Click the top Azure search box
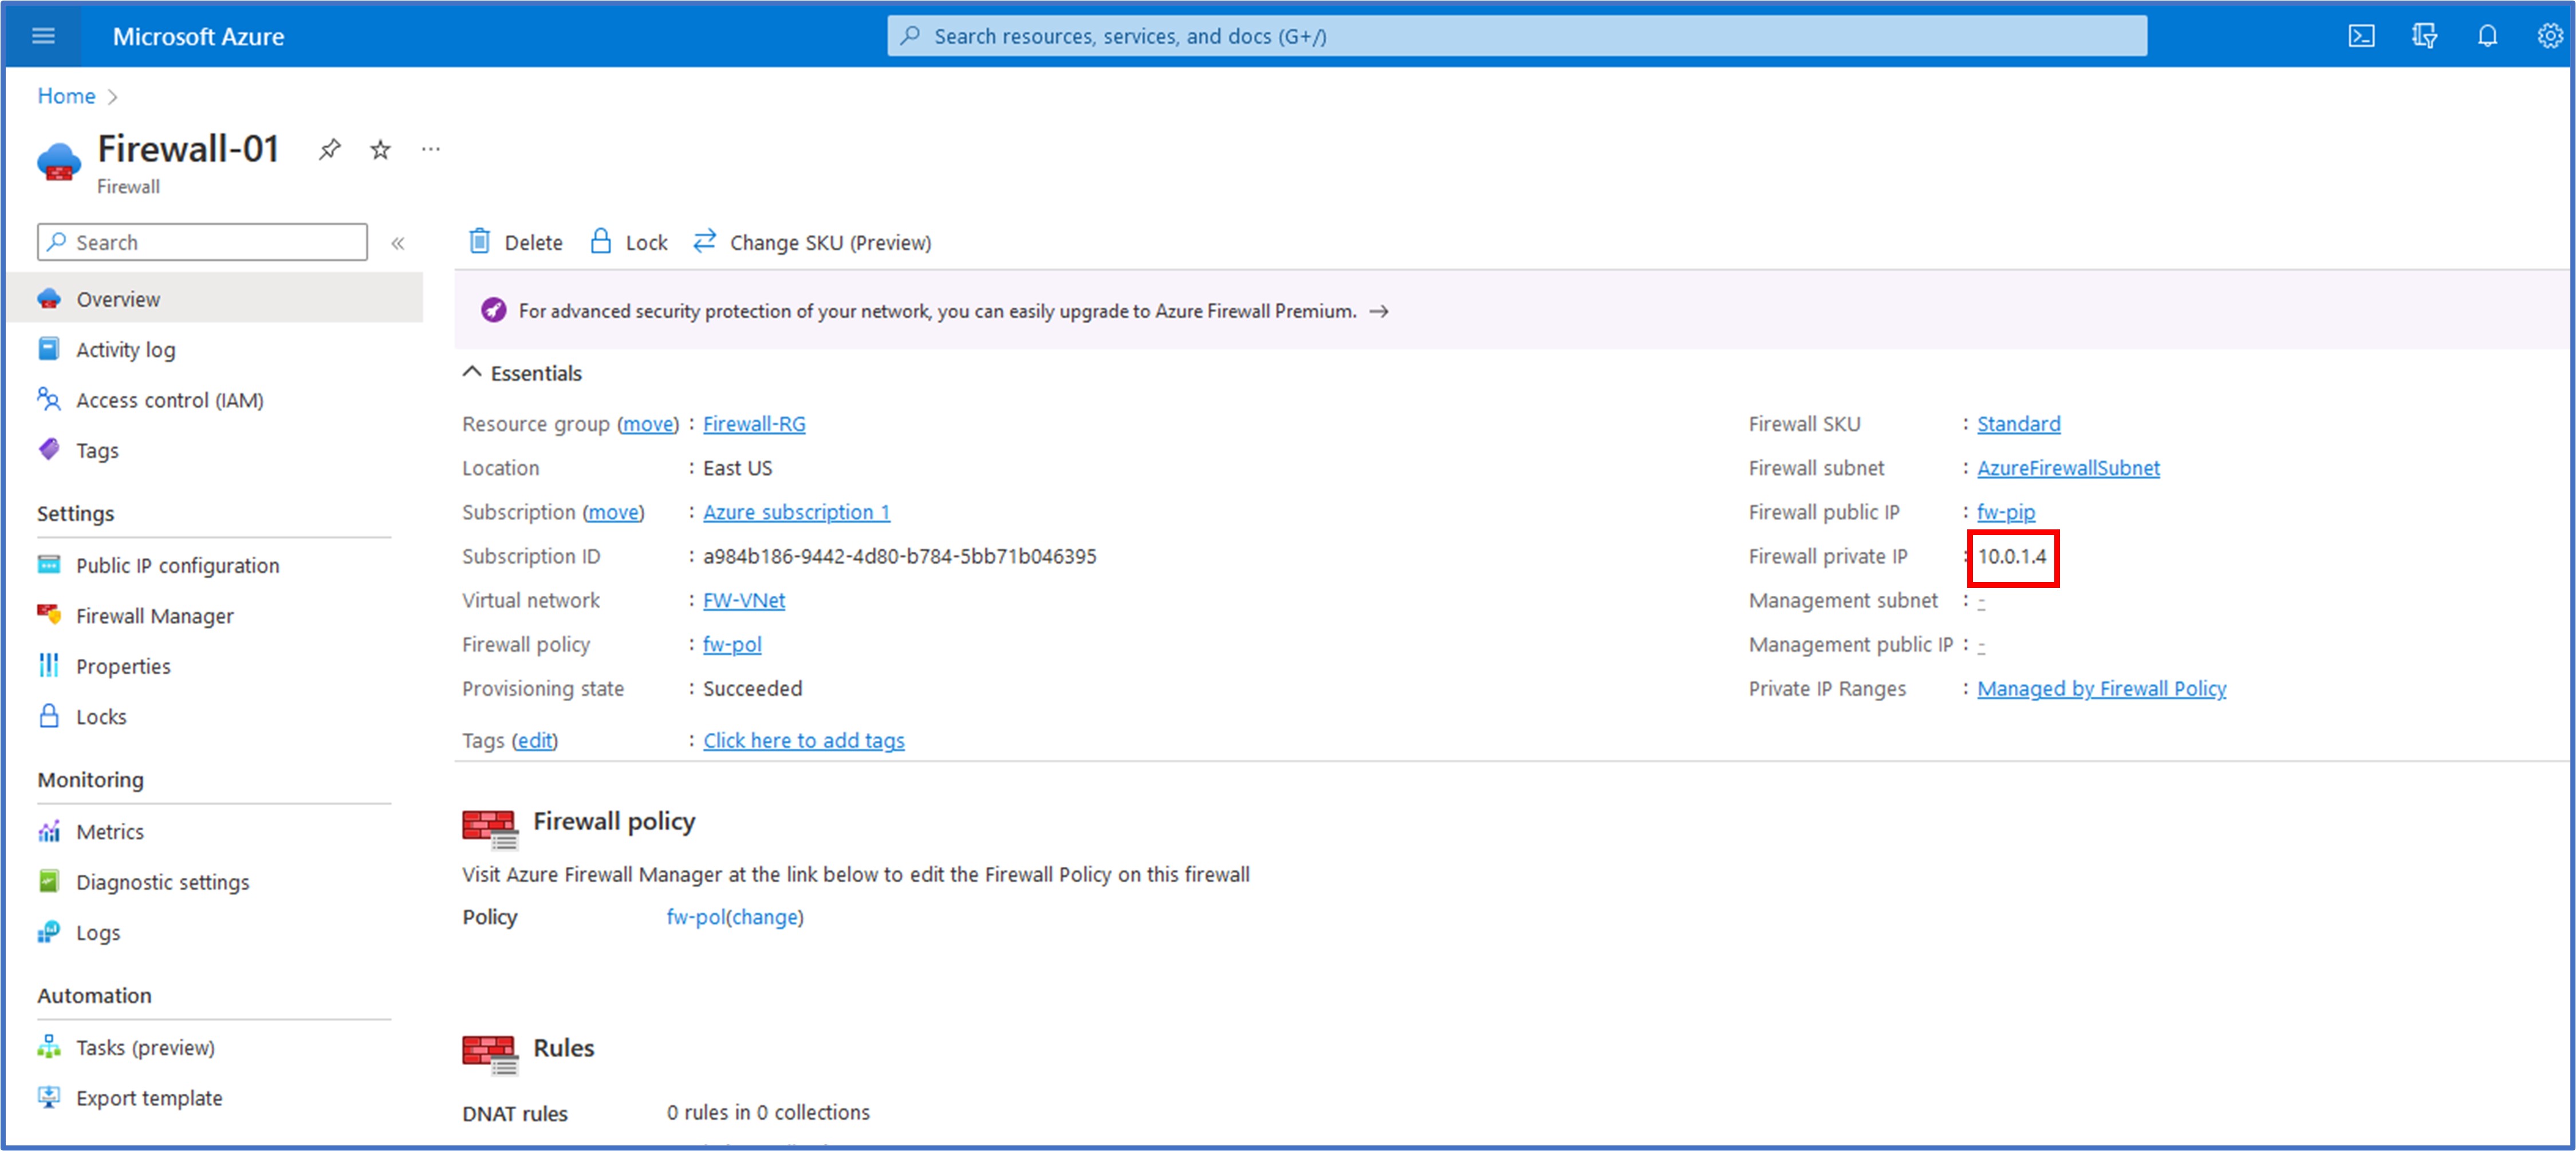This screenshot has width=2576, height=1151. point(1515,36)
